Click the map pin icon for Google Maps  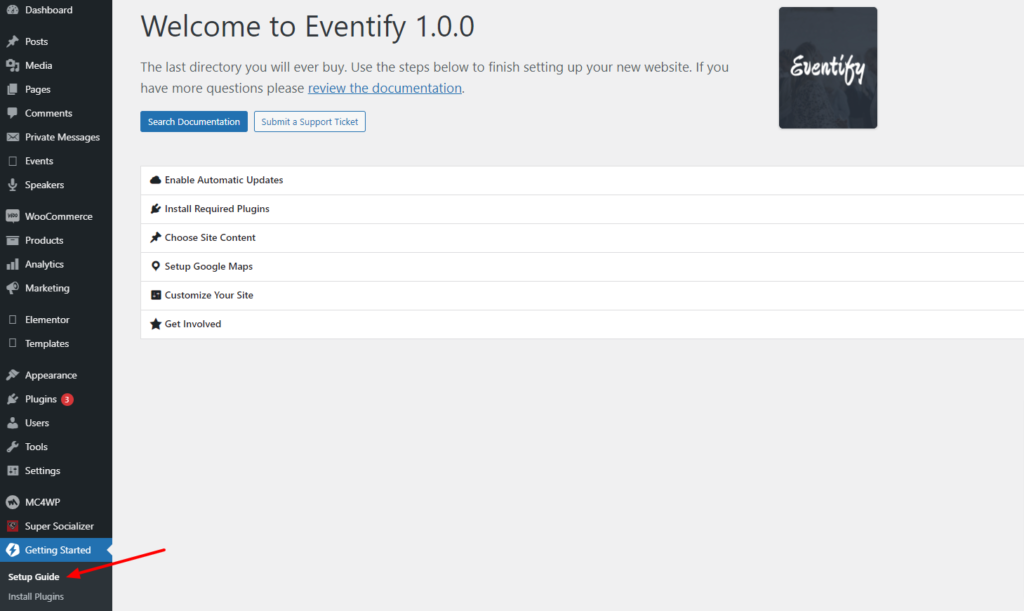[x=155, y=266]
